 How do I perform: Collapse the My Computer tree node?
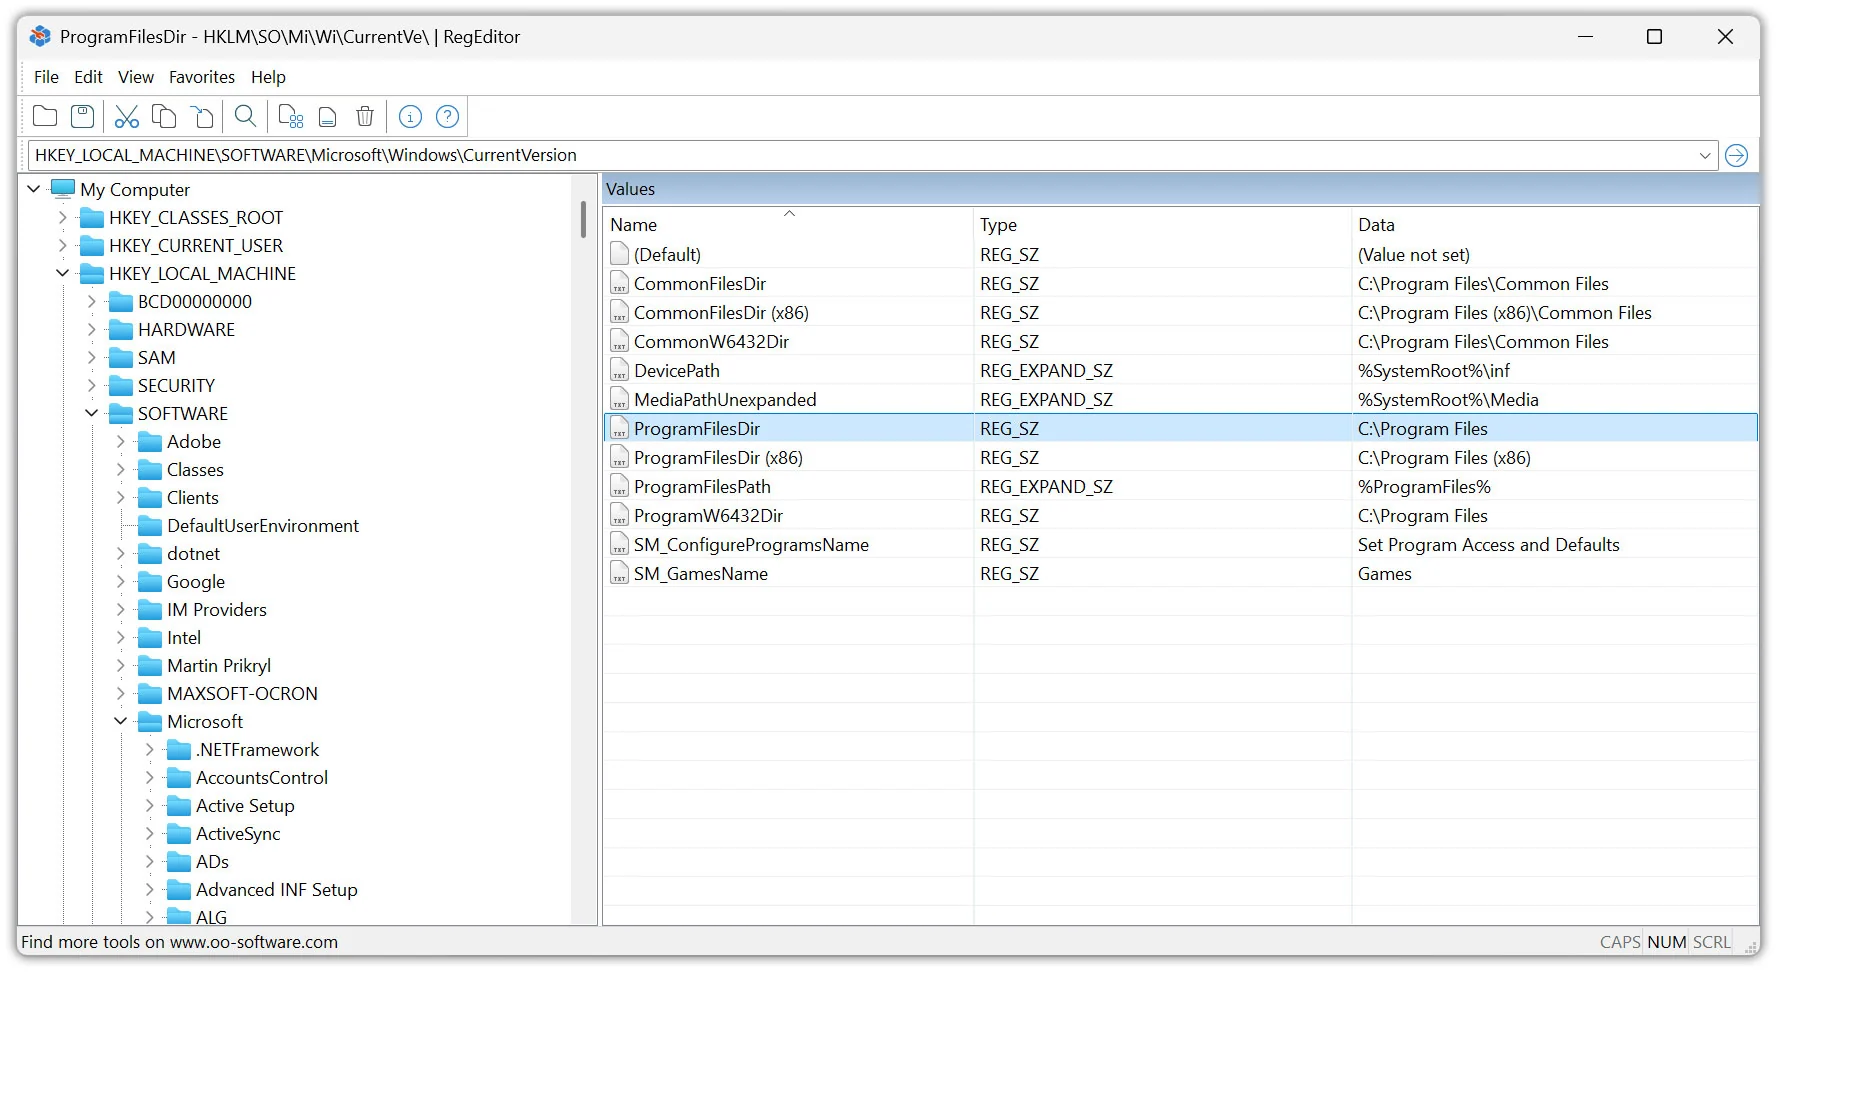pyautogui.click(x=34, y=189)
